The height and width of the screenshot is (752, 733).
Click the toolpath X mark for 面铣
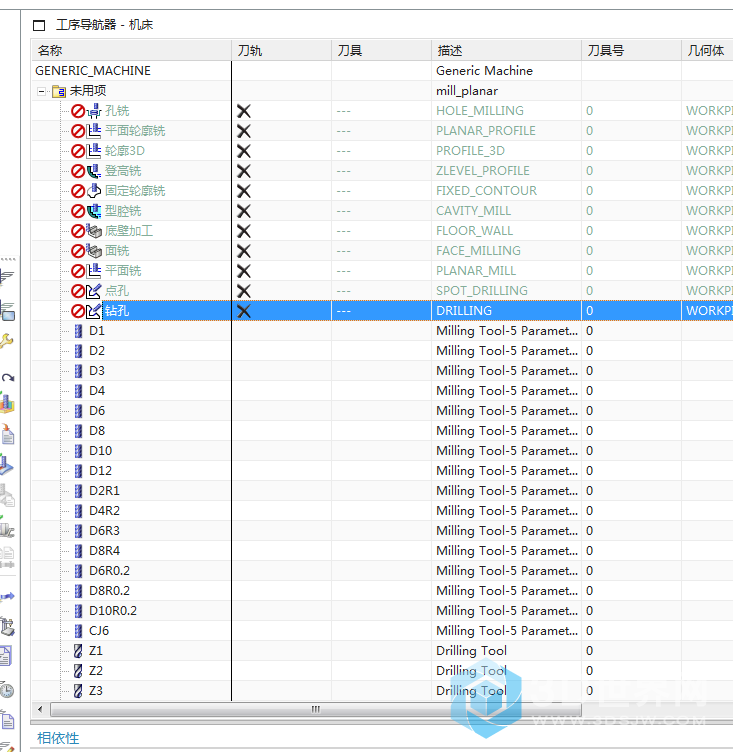(244, 251)
